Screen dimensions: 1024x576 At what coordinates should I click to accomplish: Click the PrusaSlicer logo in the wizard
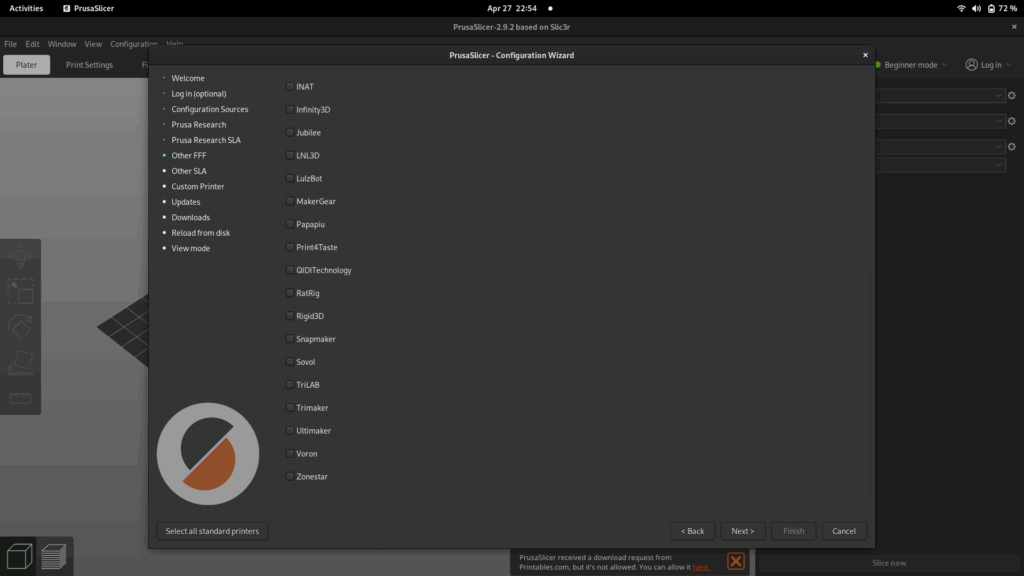tap(208, 454)
